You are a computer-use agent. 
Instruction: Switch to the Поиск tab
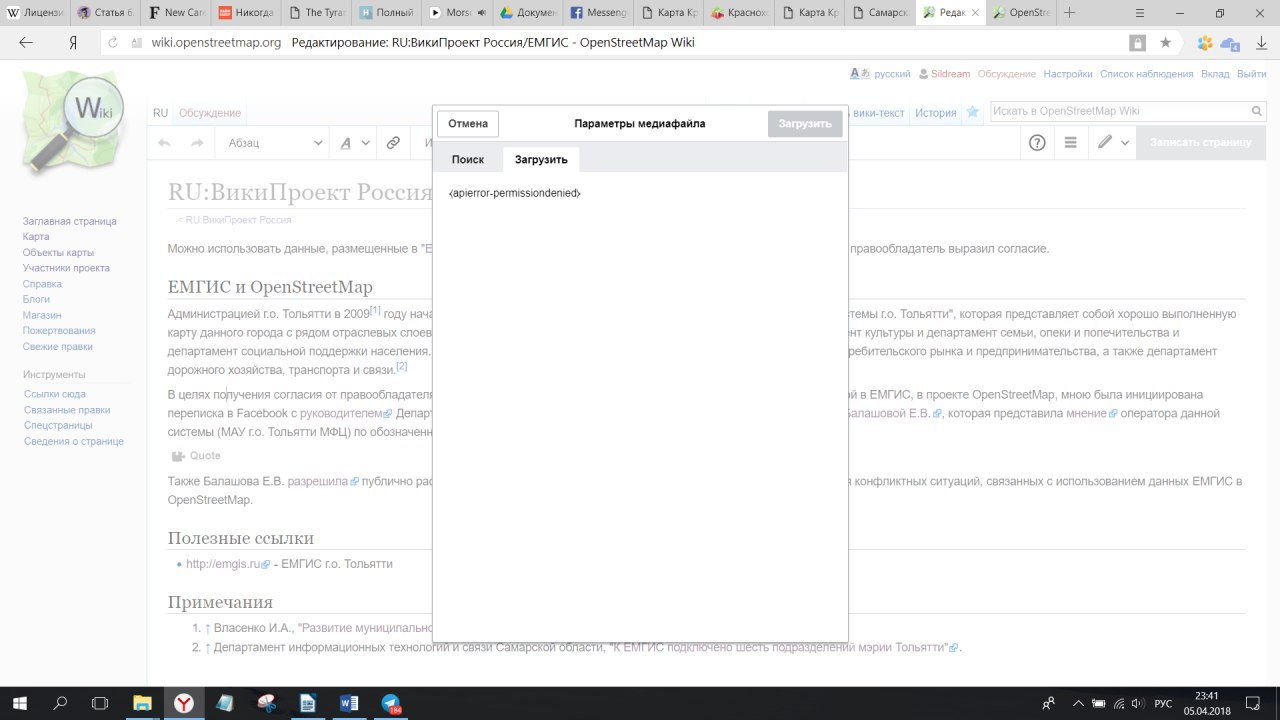[x=468, y=159]
